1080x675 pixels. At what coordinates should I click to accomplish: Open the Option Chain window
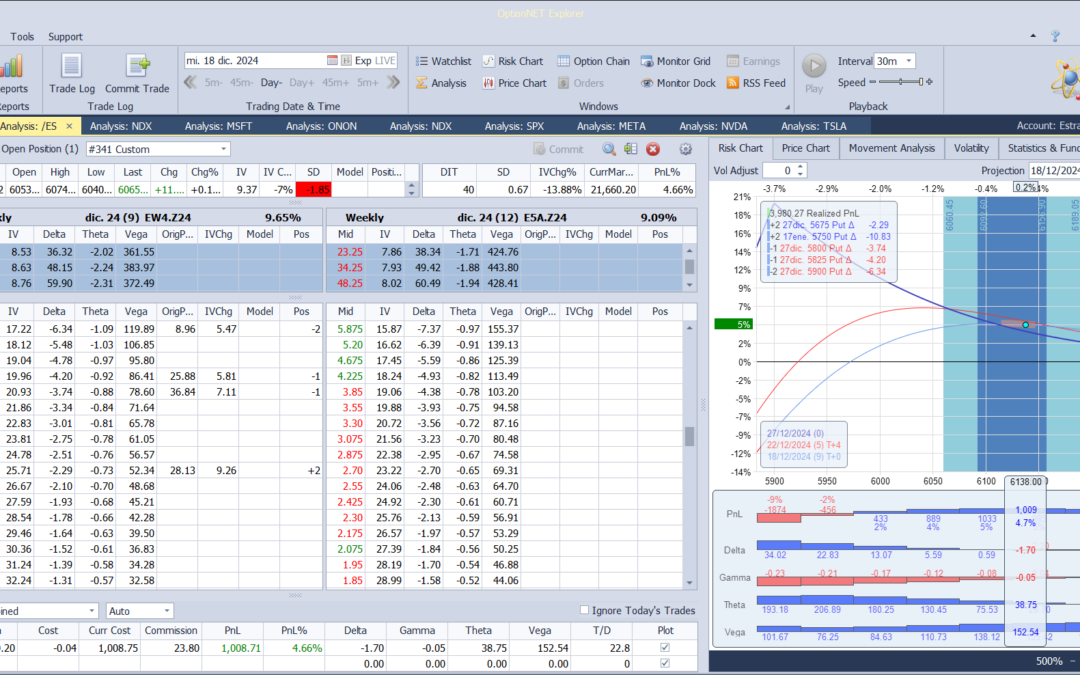(x=593, y=61)
